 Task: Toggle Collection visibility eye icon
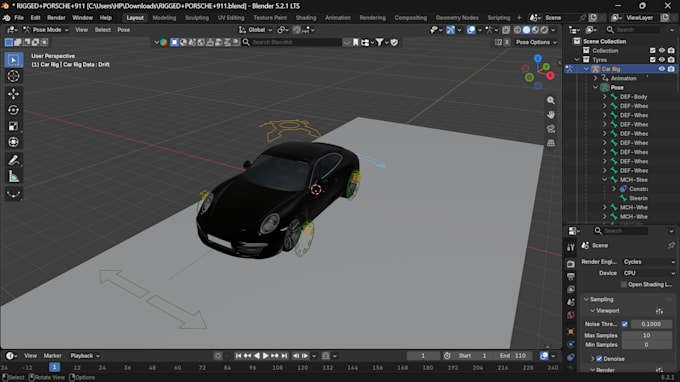[x=662, y=51]
